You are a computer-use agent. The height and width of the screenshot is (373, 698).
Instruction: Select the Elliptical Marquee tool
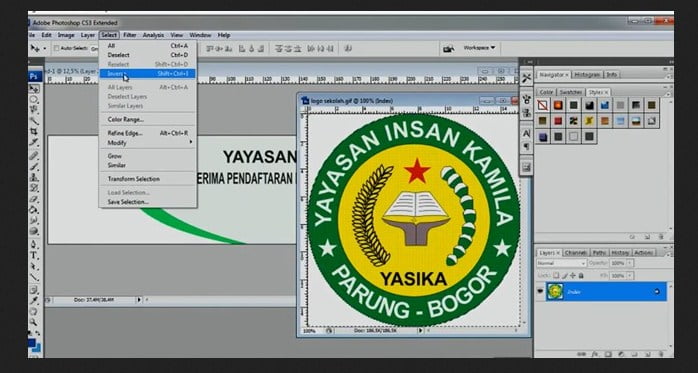coord(34,99)
